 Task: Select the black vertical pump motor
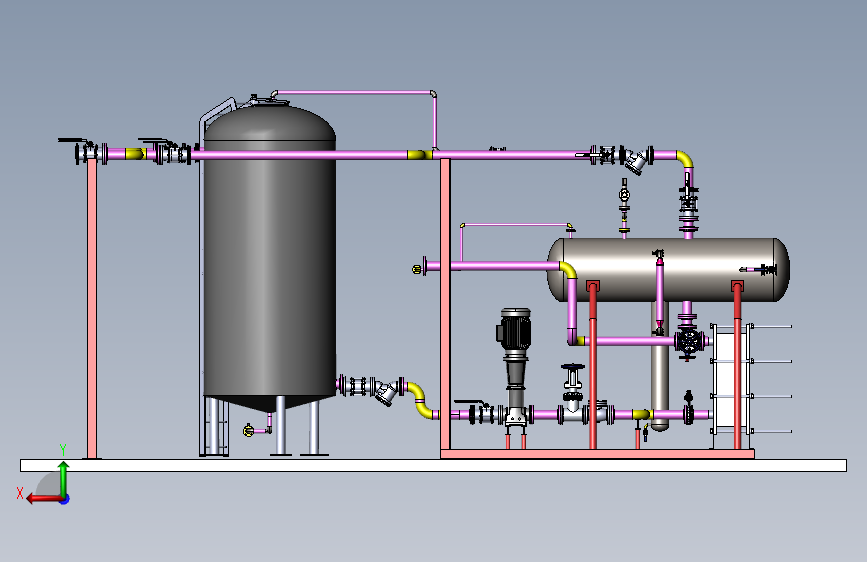pos(514,331)
